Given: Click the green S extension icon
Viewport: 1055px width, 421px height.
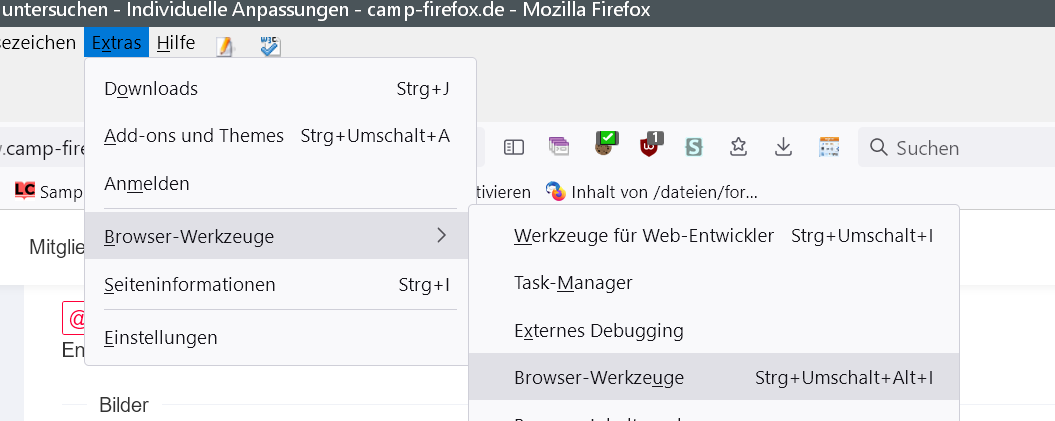Looking at the screenshot, I should point(694,147).
